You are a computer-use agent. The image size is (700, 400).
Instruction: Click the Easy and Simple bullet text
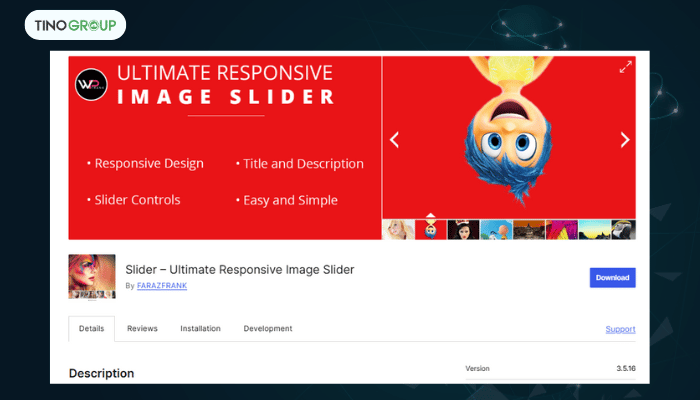coord(290,200)
